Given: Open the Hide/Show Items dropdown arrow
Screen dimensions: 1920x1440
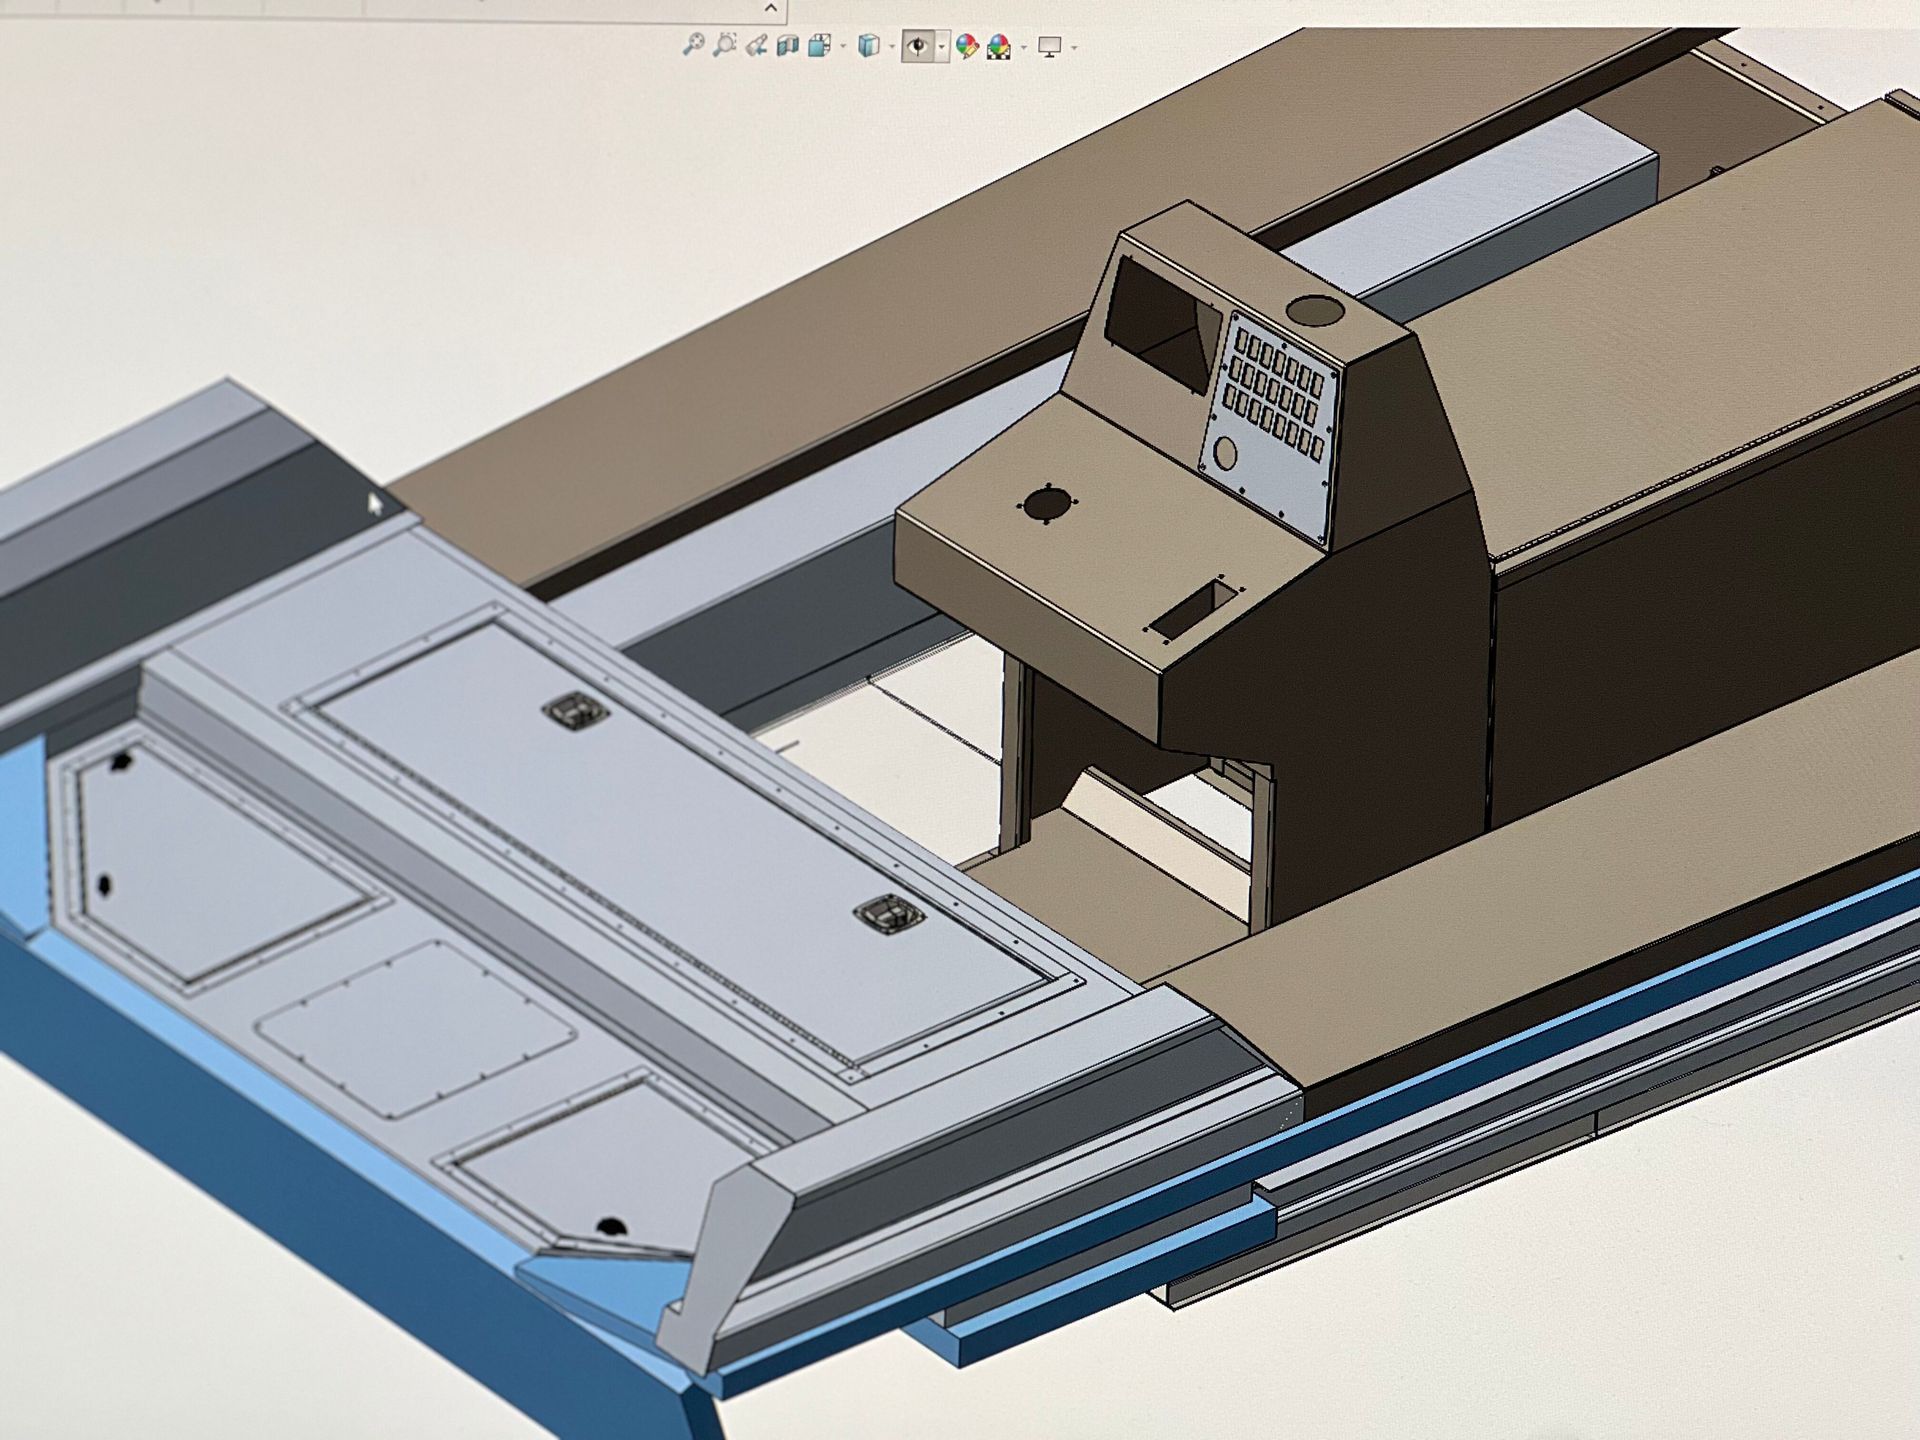Looking at the screenshot, I should point(941,46).
